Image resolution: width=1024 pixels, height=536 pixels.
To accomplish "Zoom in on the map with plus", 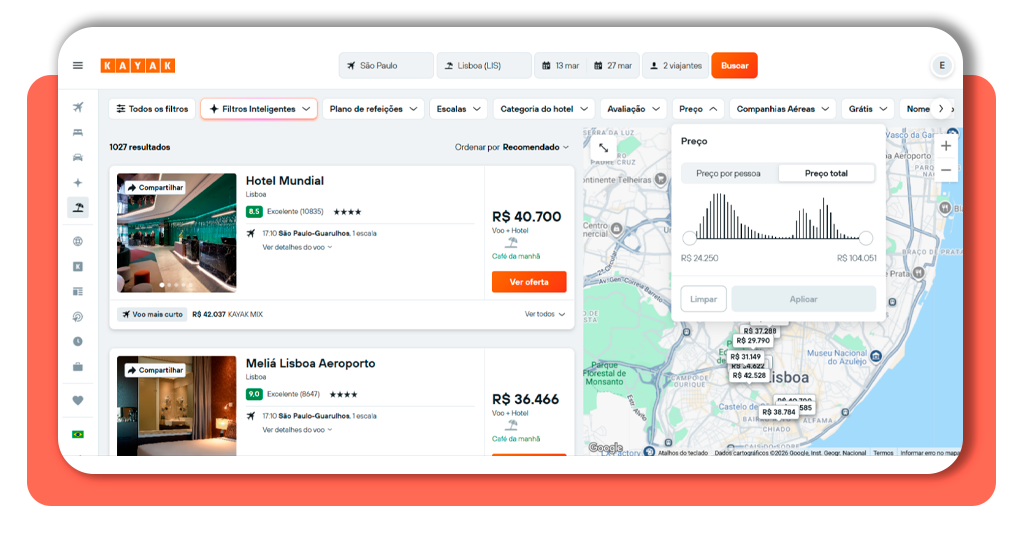I will [x=946, y=146].
